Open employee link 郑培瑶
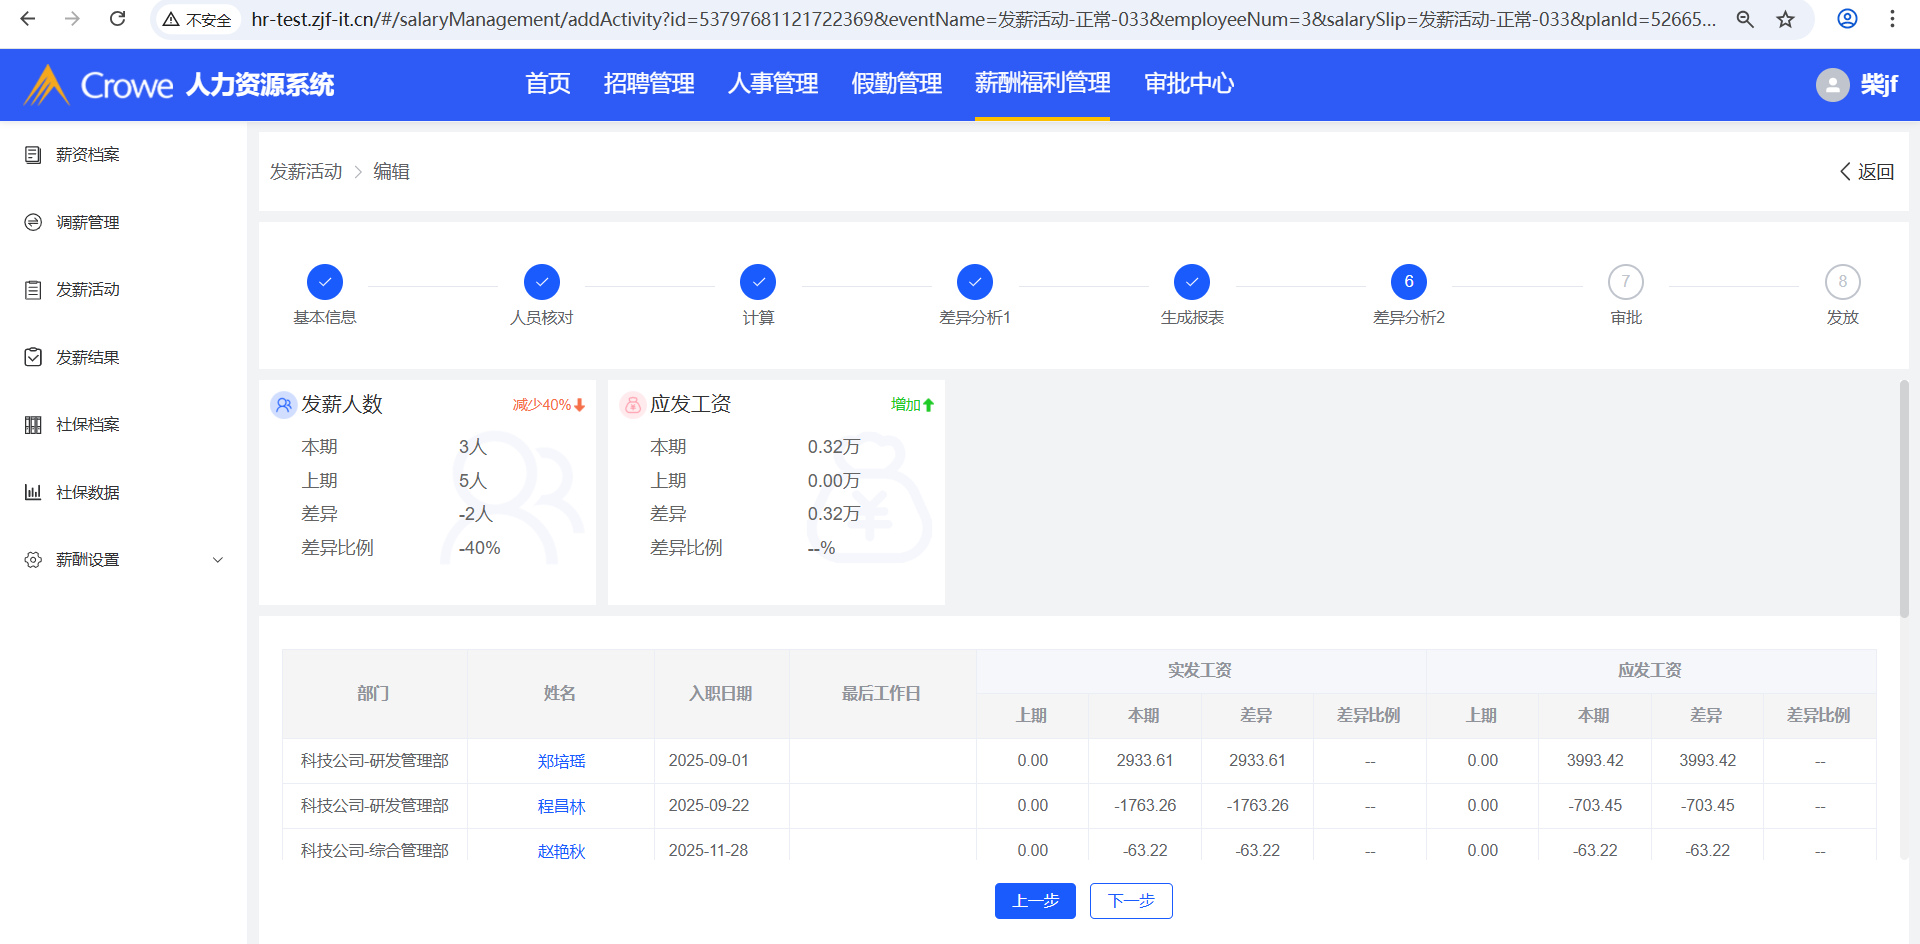1920x944 pixels. point(561,762)
